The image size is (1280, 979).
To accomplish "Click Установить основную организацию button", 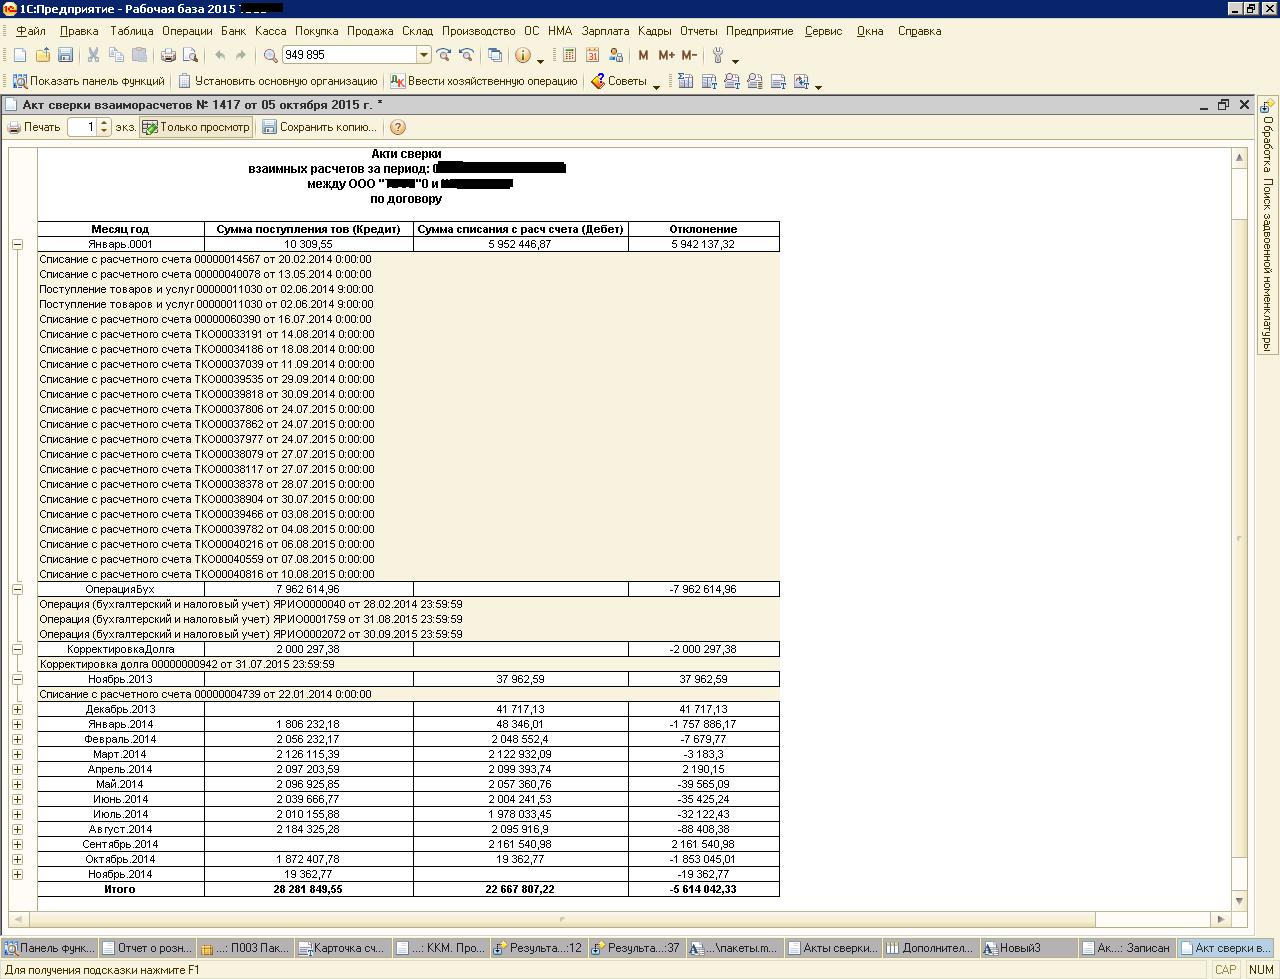I will click(278, 81).
